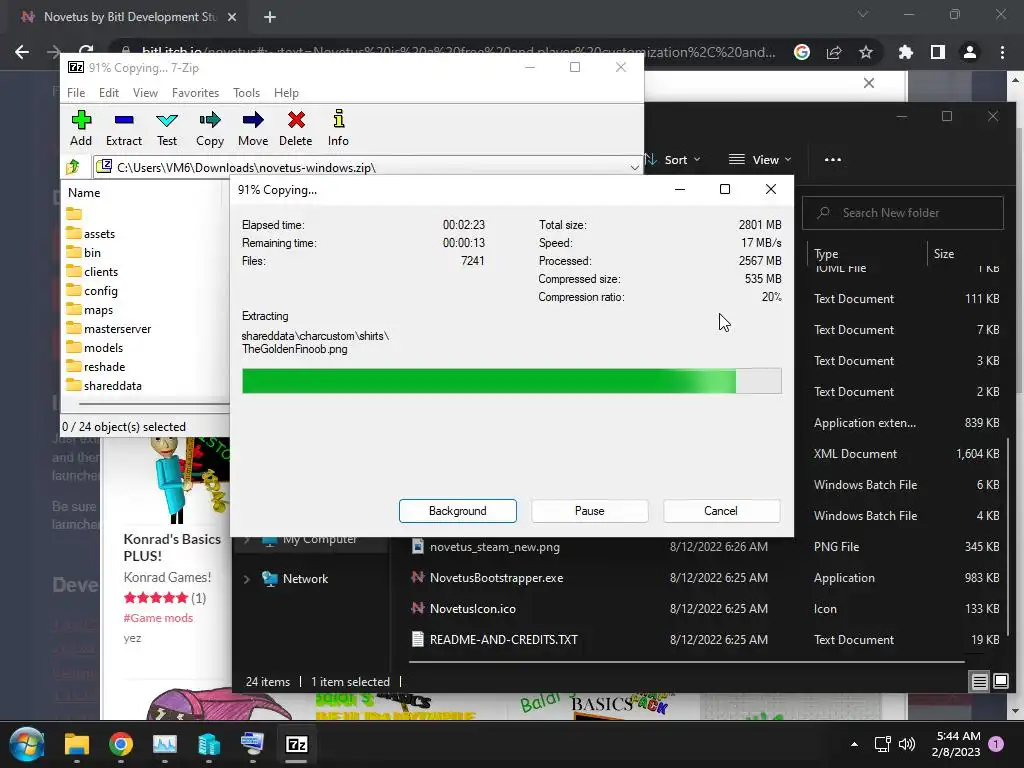Viewport: 1024px width, 768px height.
Task: Open Google Chrome from taskbar
Action: coord(121,744)
